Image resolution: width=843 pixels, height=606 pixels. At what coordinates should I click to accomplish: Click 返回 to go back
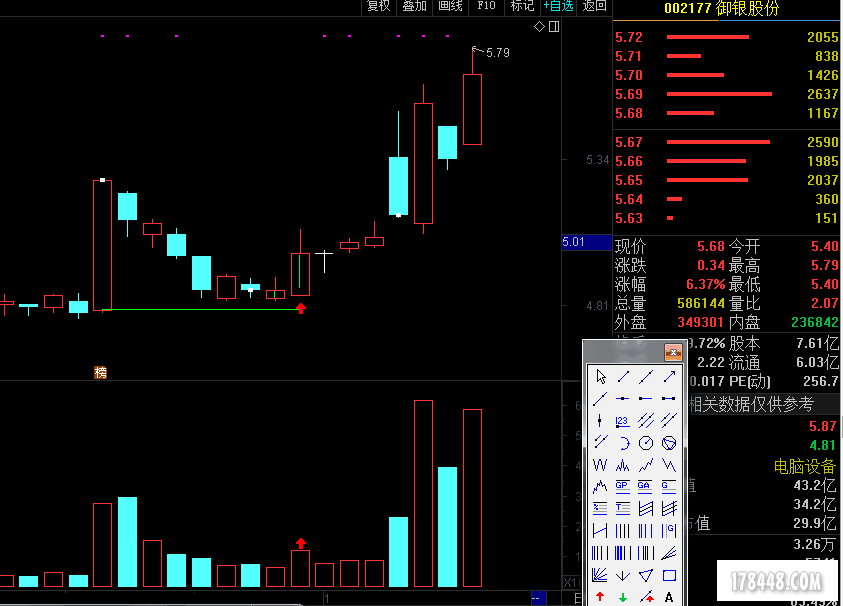click(594, 6)
